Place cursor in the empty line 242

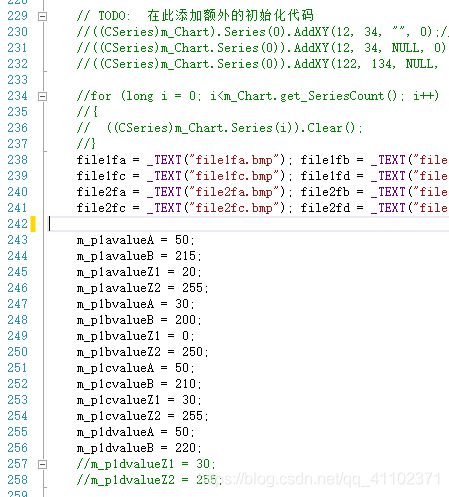(248, 224)
